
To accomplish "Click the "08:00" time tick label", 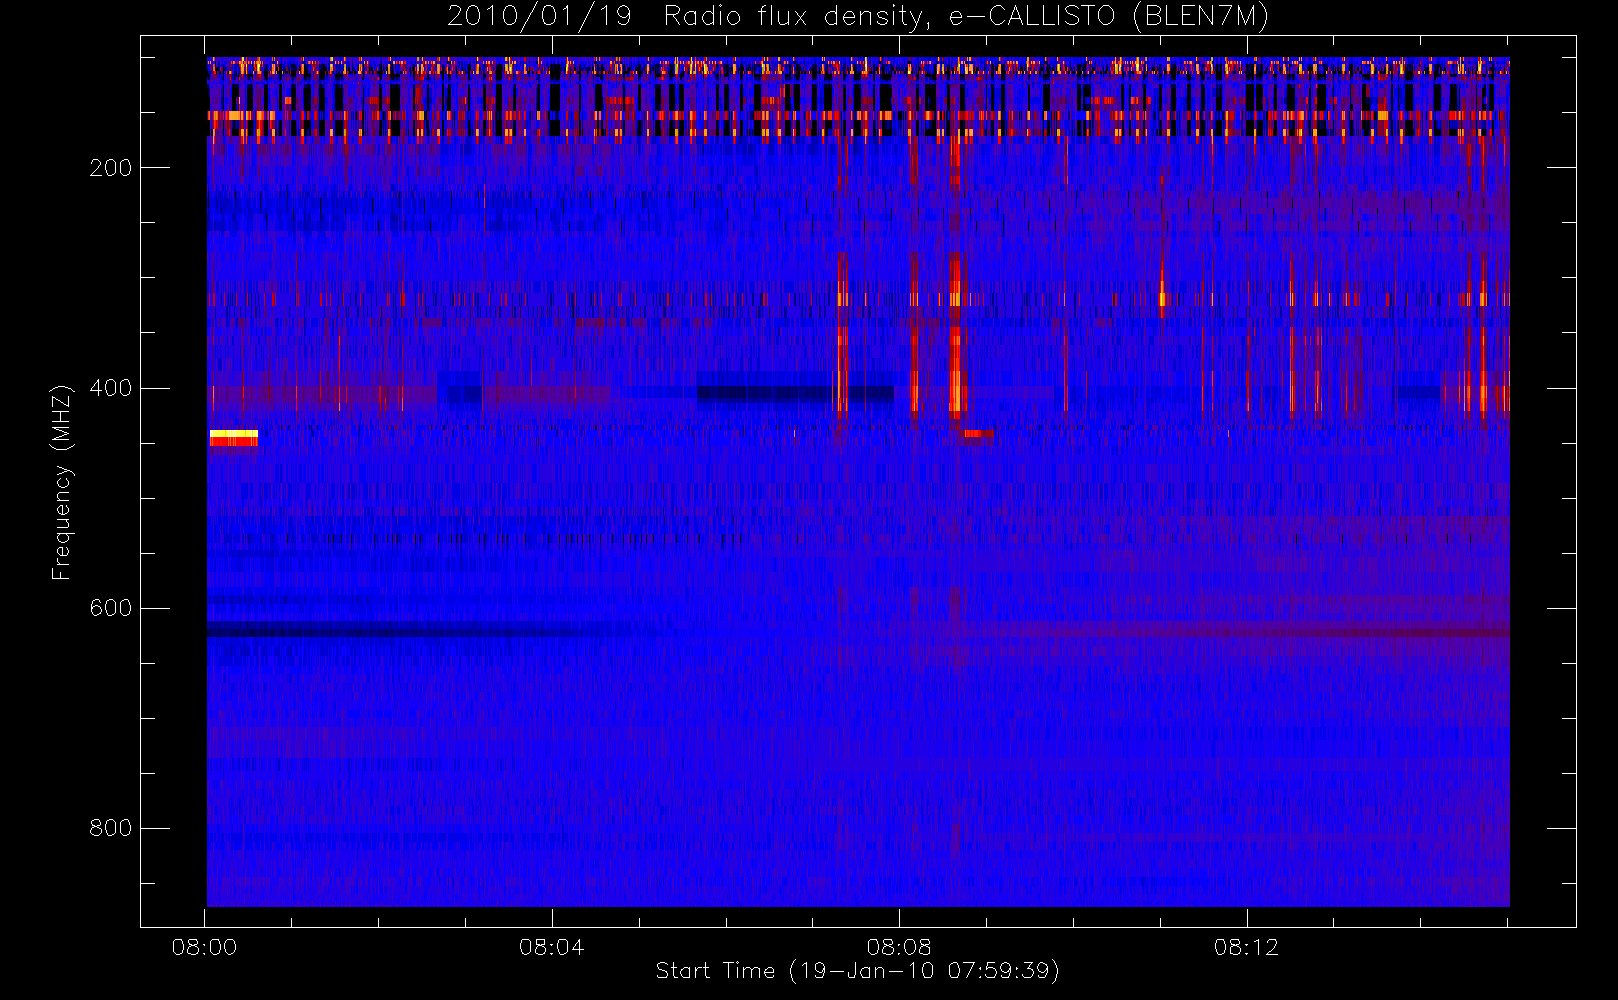I will 204,947.
